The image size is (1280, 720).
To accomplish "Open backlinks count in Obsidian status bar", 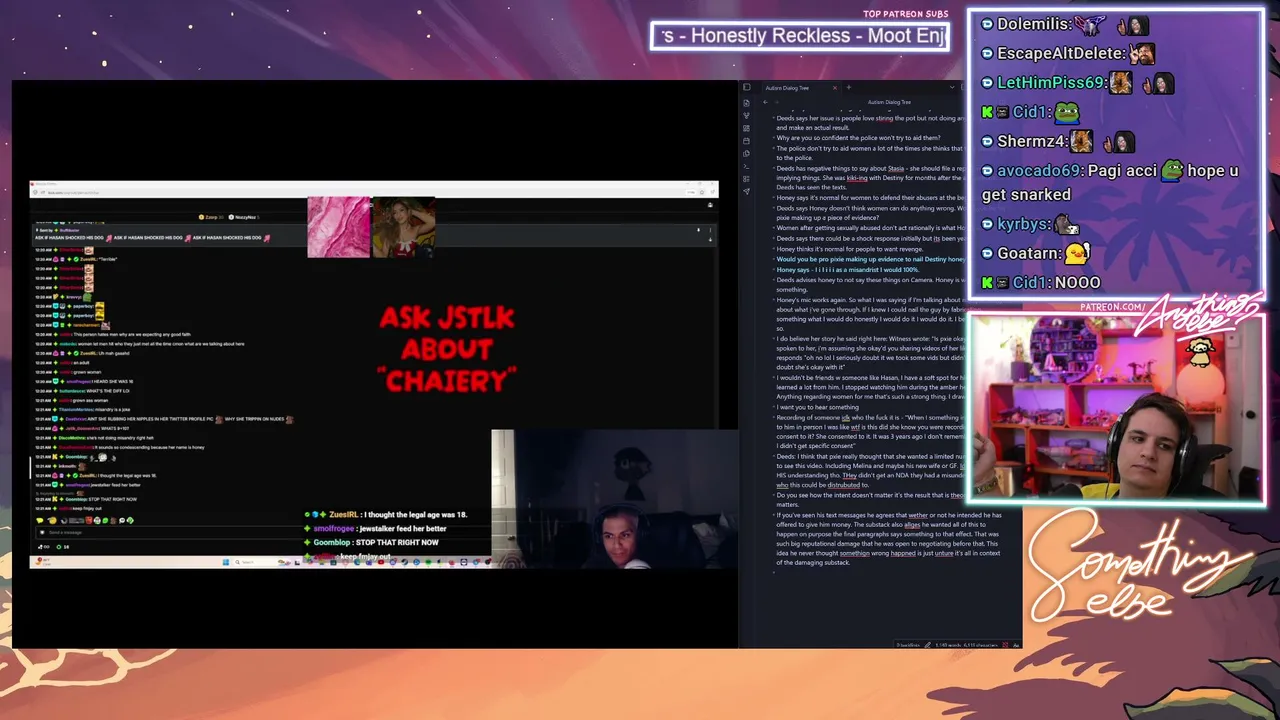I will pyautogui.click(x=909, y=645).
